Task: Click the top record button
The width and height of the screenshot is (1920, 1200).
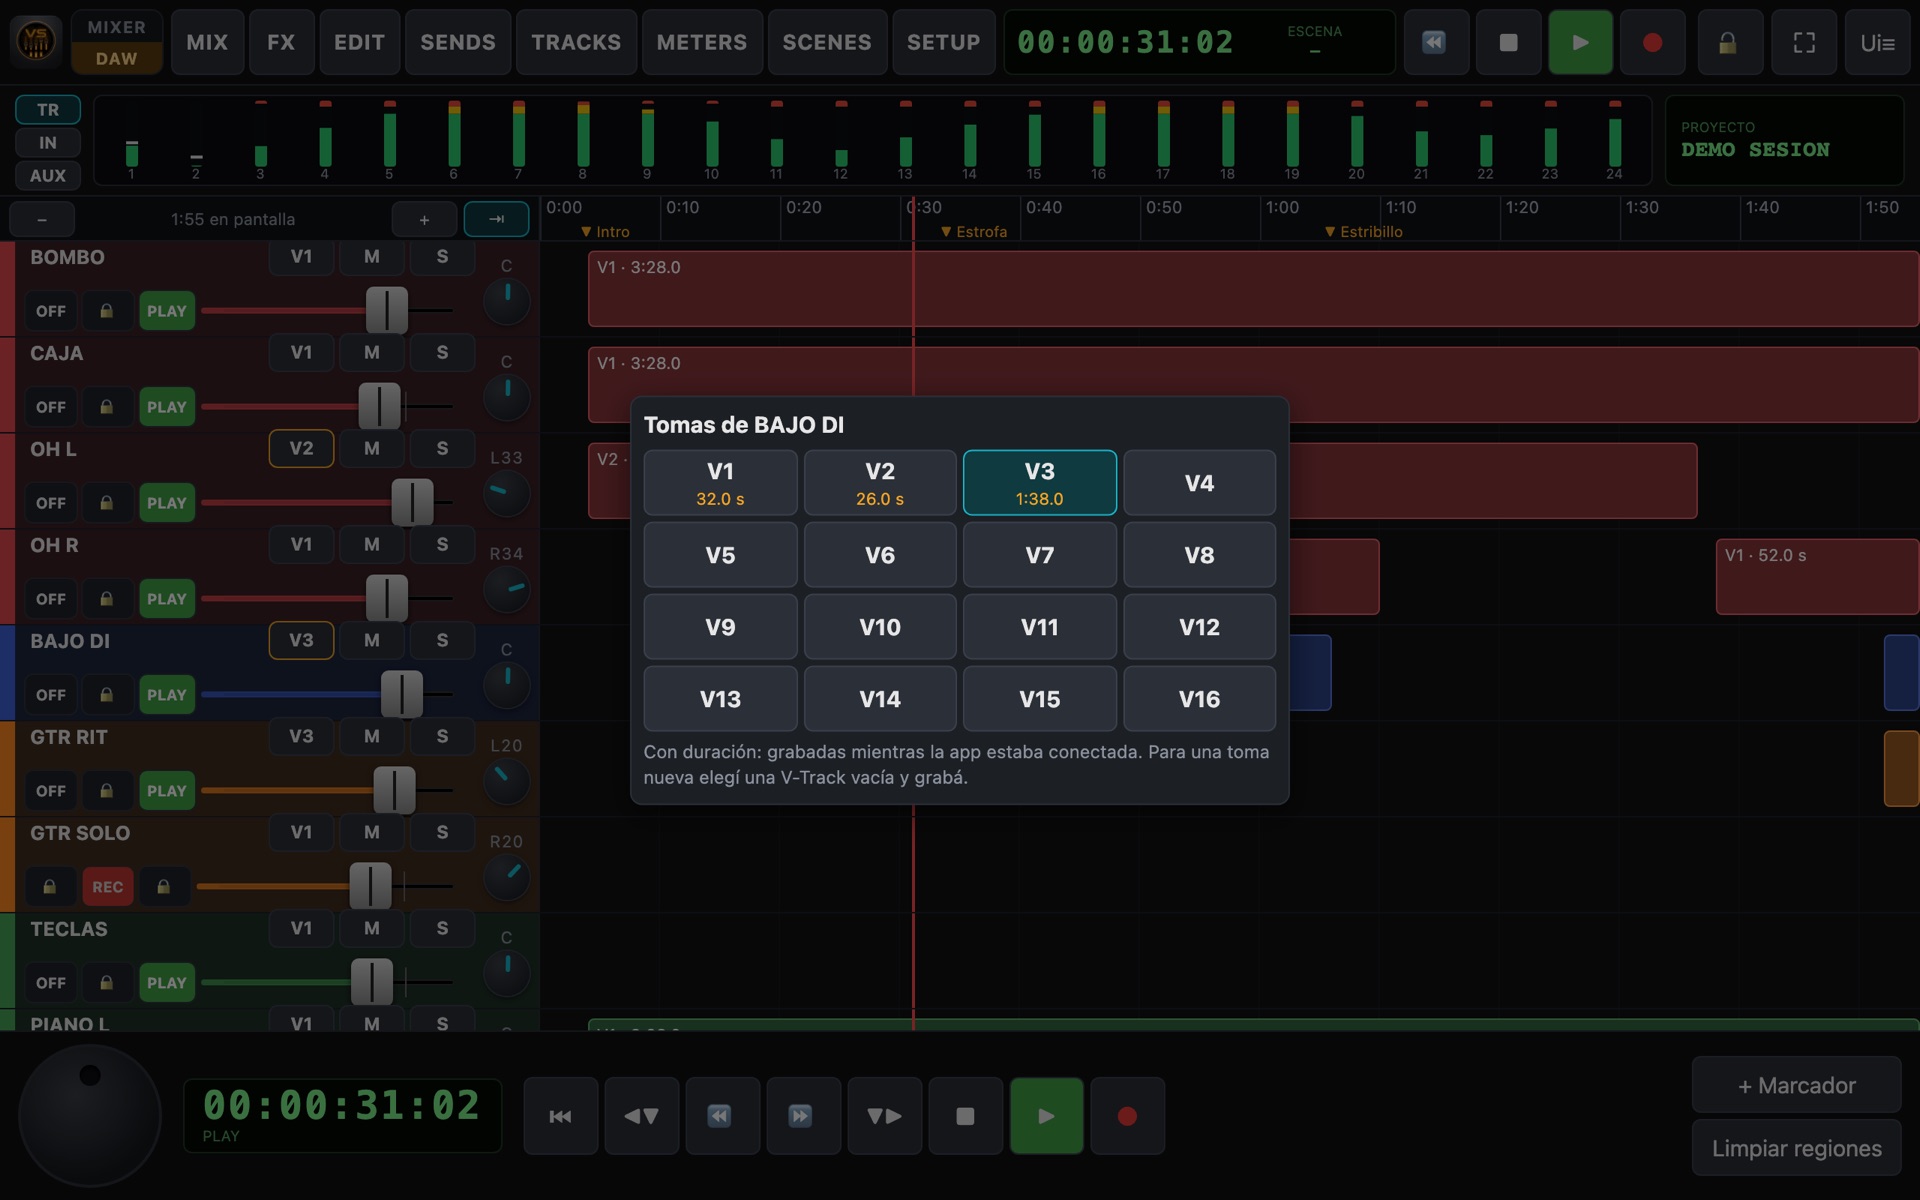Action: pos(1652,42)
